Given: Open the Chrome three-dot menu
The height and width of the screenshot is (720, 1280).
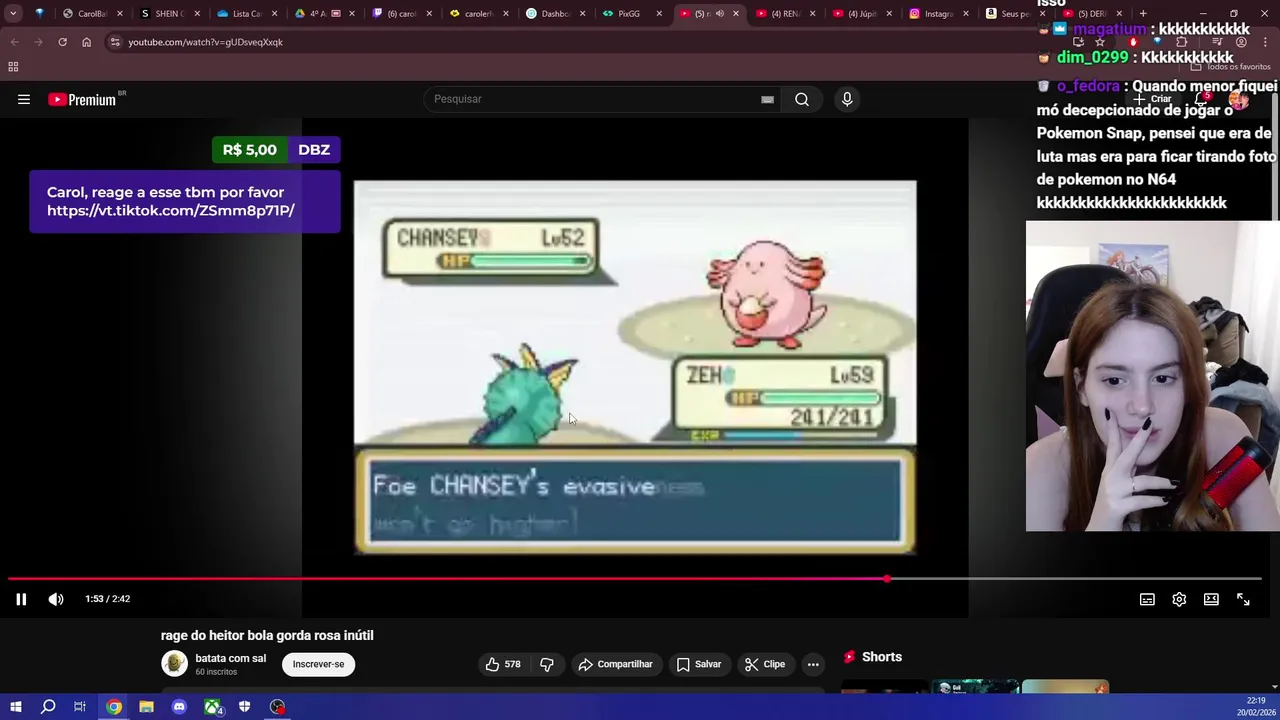Looking at the screenshot, I should tap(1265, 42).
